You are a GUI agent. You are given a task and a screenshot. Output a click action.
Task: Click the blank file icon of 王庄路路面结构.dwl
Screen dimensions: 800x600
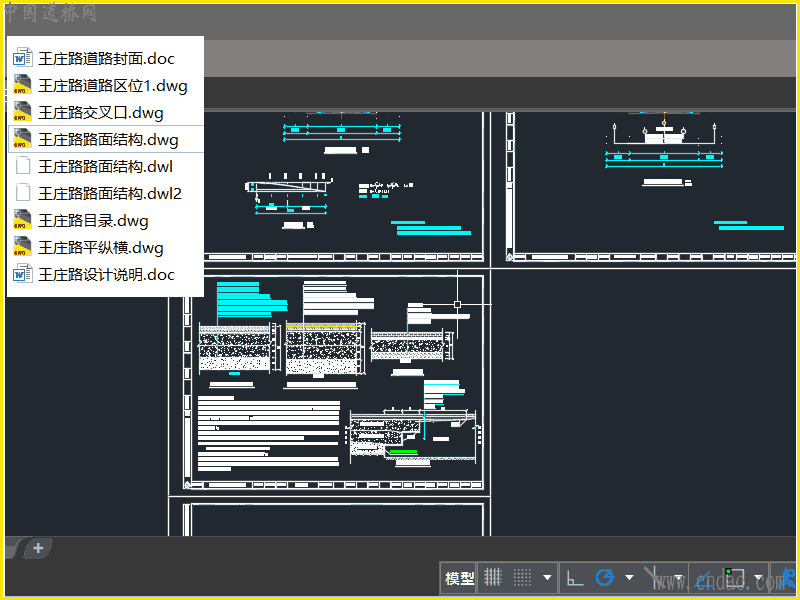22,166
